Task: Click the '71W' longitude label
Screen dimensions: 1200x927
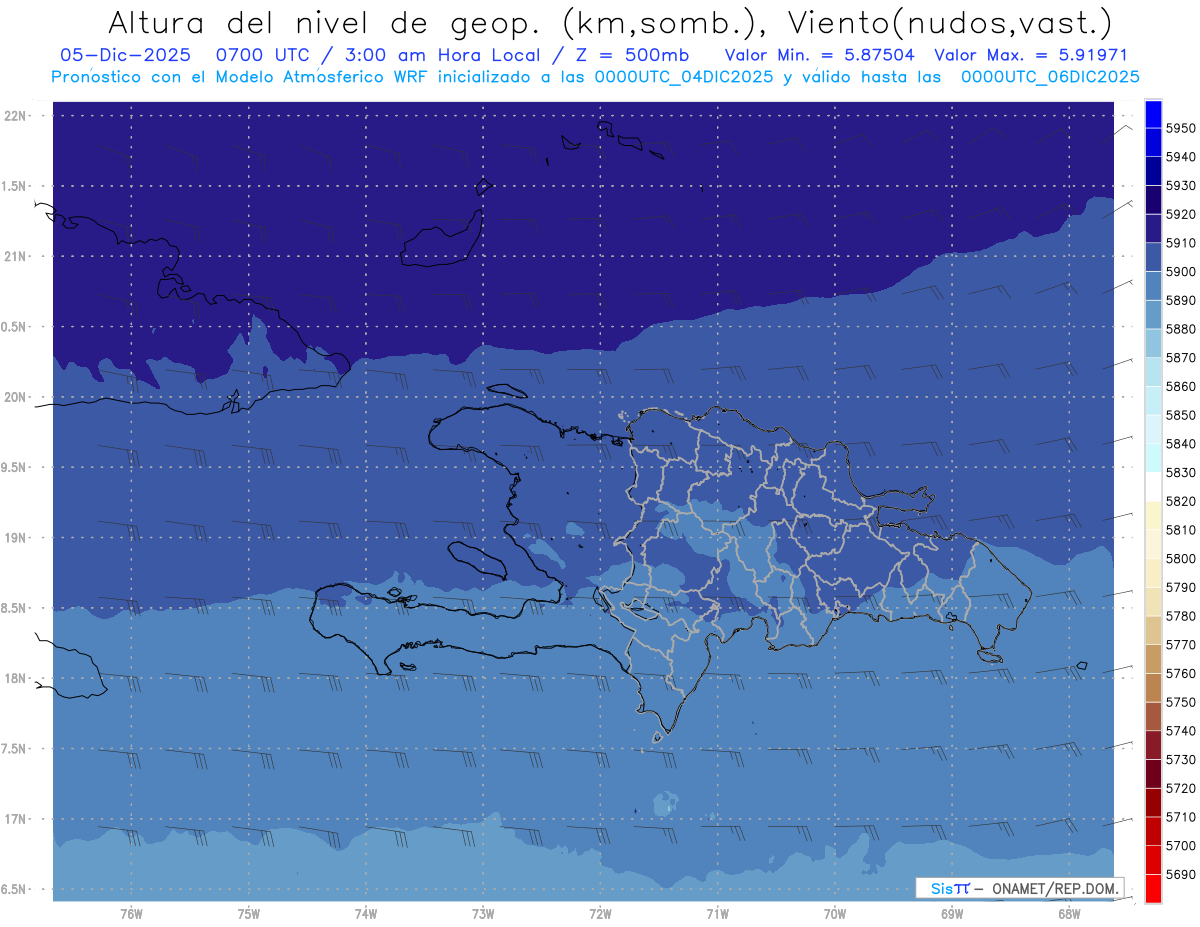Action: coord(717,913)
